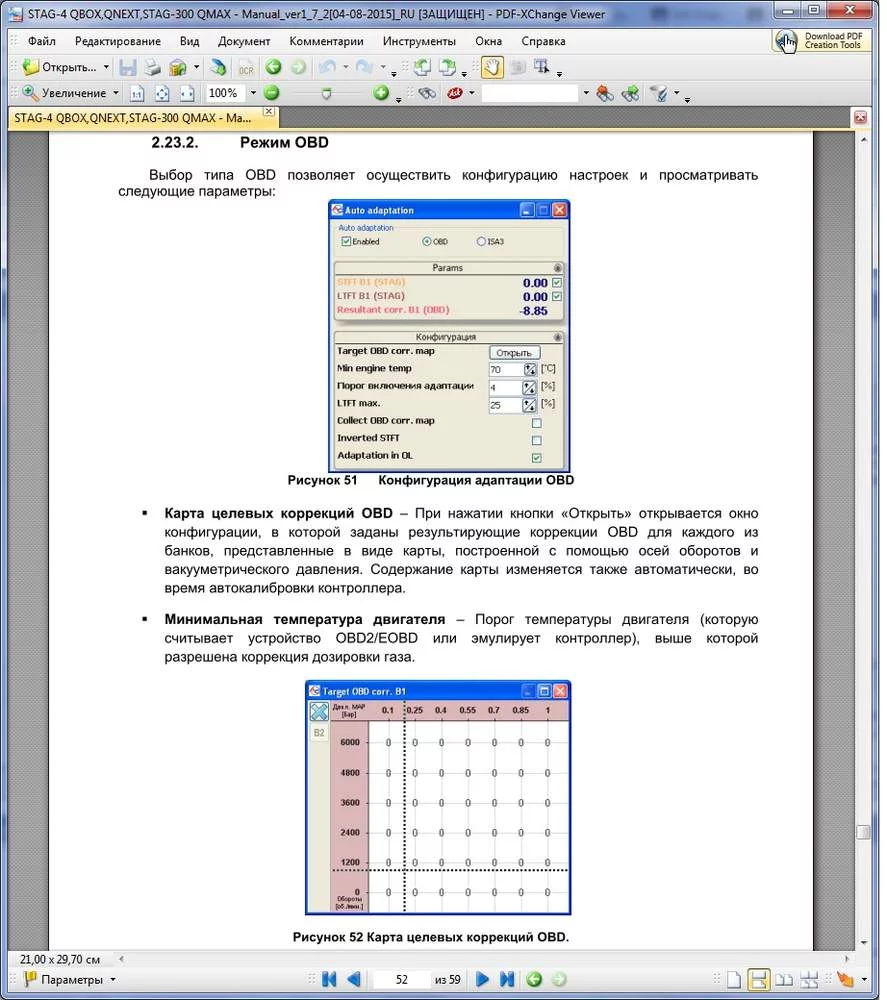This screenshot has height=1000, width=887.
Task: Click Download PDF Creation Tools button
Action: point(821,41)
